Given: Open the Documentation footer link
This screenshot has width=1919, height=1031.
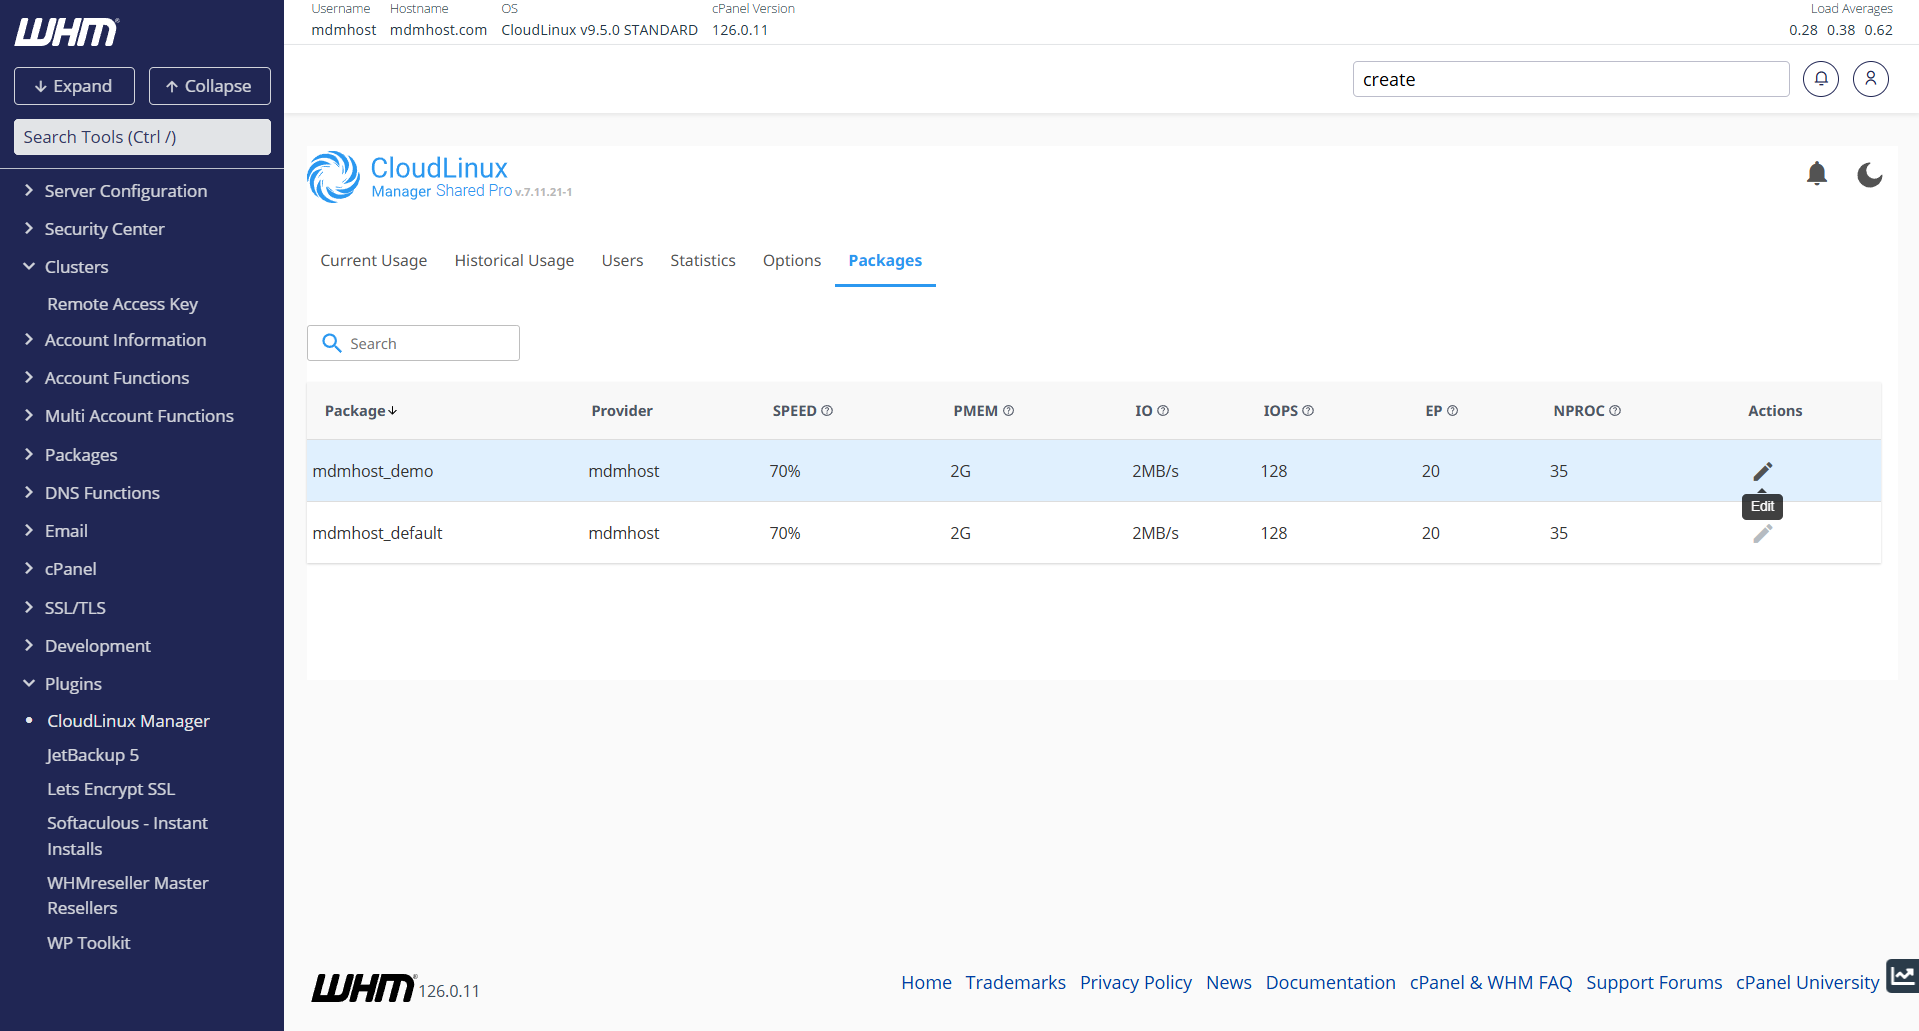Looking at the screenshot, I should coord(1330,982).
